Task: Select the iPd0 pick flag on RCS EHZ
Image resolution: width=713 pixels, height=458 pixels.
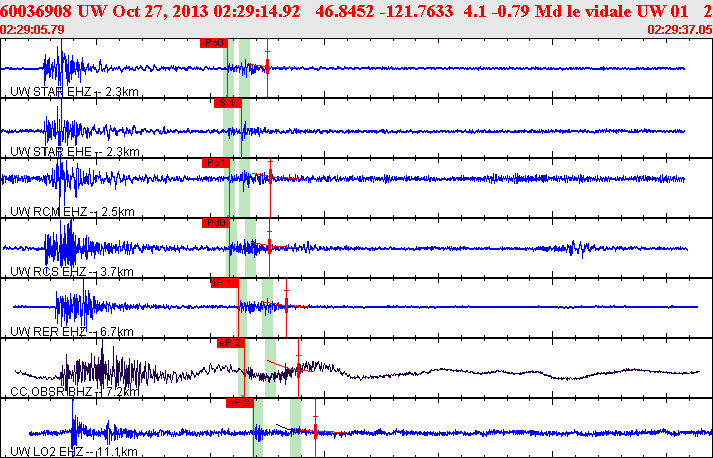Action: pos(216,223)
